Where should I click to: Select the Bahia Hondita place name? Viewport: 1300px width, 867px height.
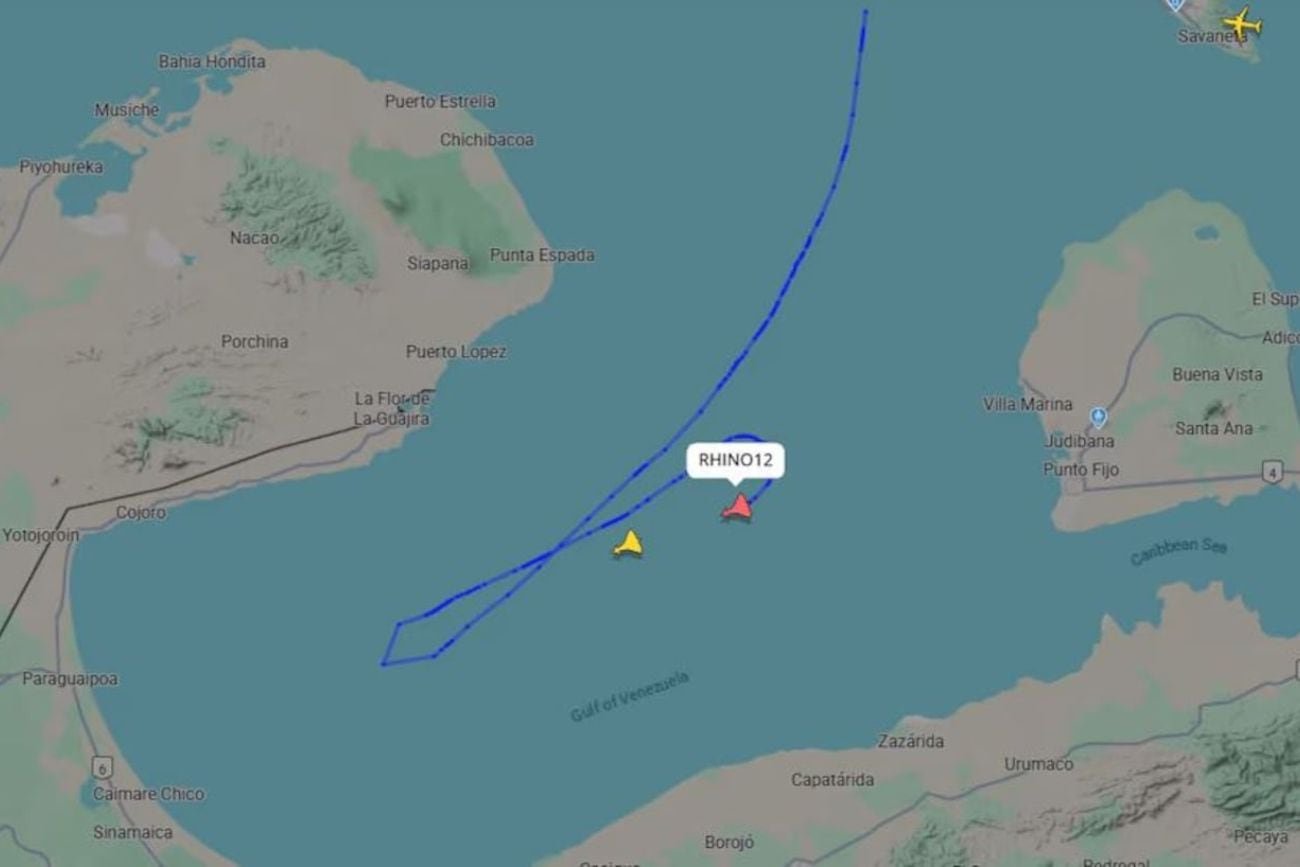coord(212,61)
